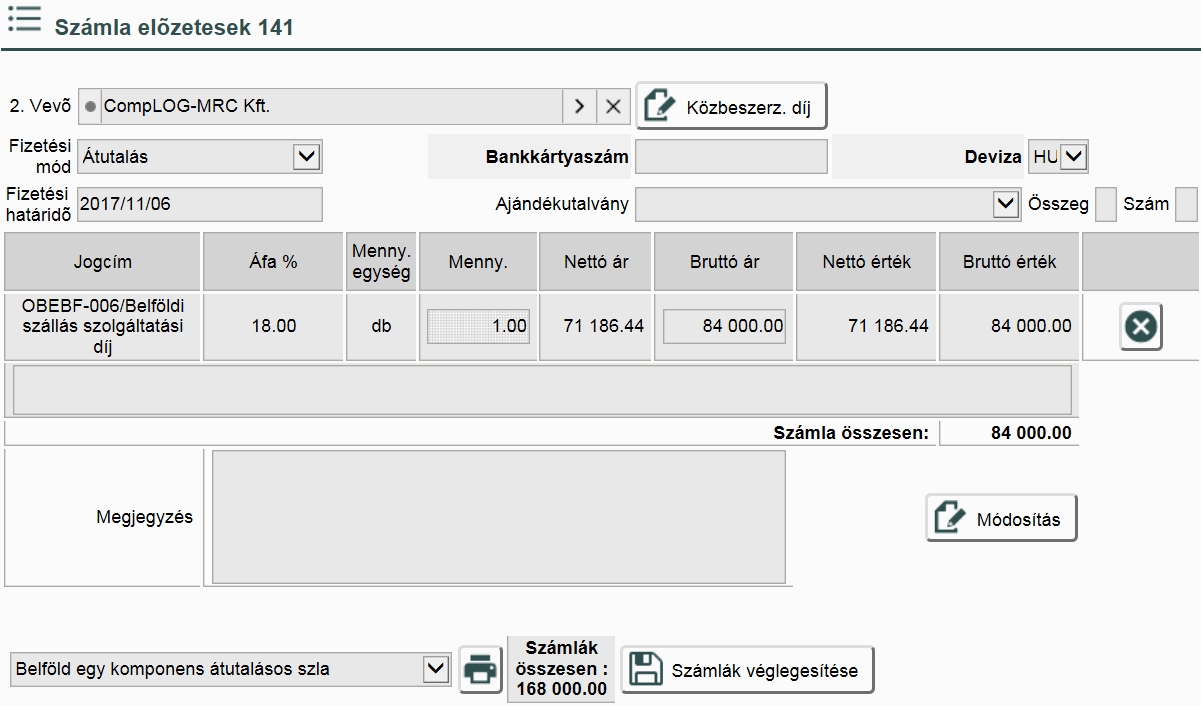The height and width of the screenshot is (706, 1201).
Task: Click the Bruttó ár field 84 000.00
Action: pos(724,326)
